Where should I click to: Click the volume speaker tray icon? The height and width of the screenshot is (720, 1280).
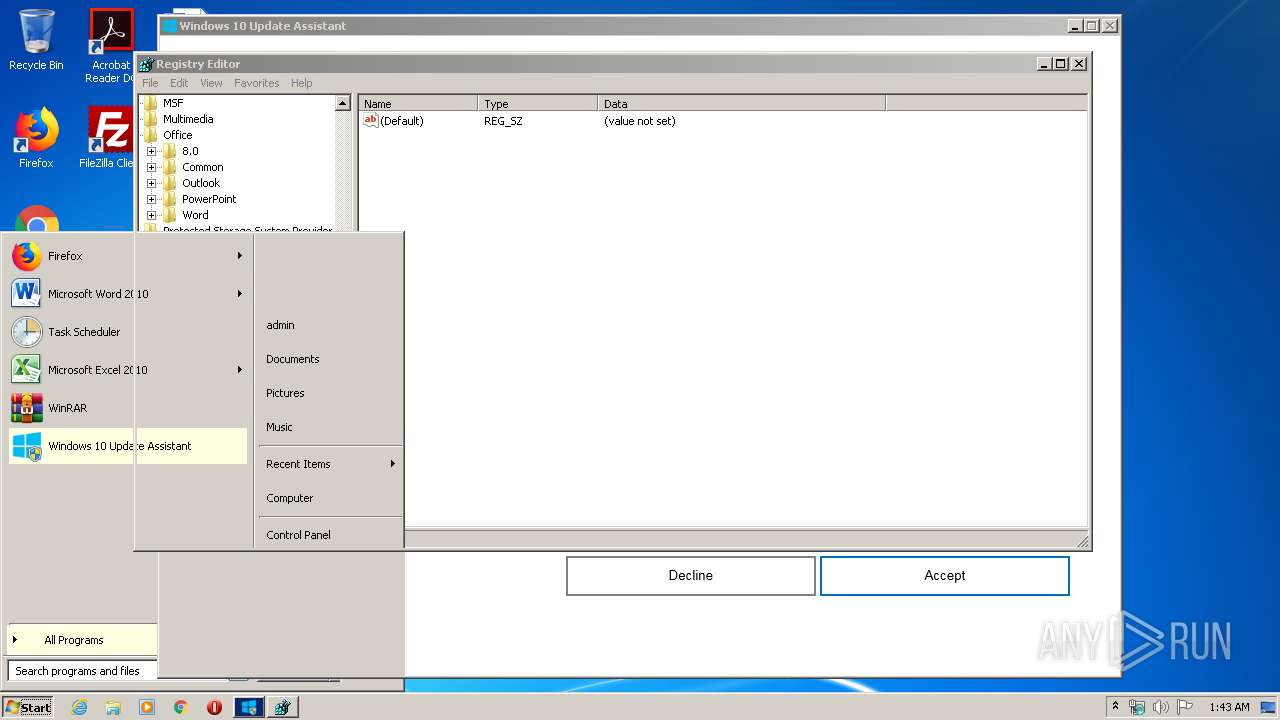pos(1161,707)
